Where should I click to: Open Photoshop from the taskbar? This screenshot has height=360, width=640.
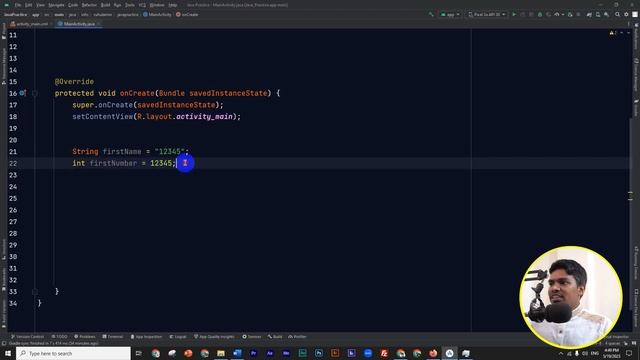319,353
